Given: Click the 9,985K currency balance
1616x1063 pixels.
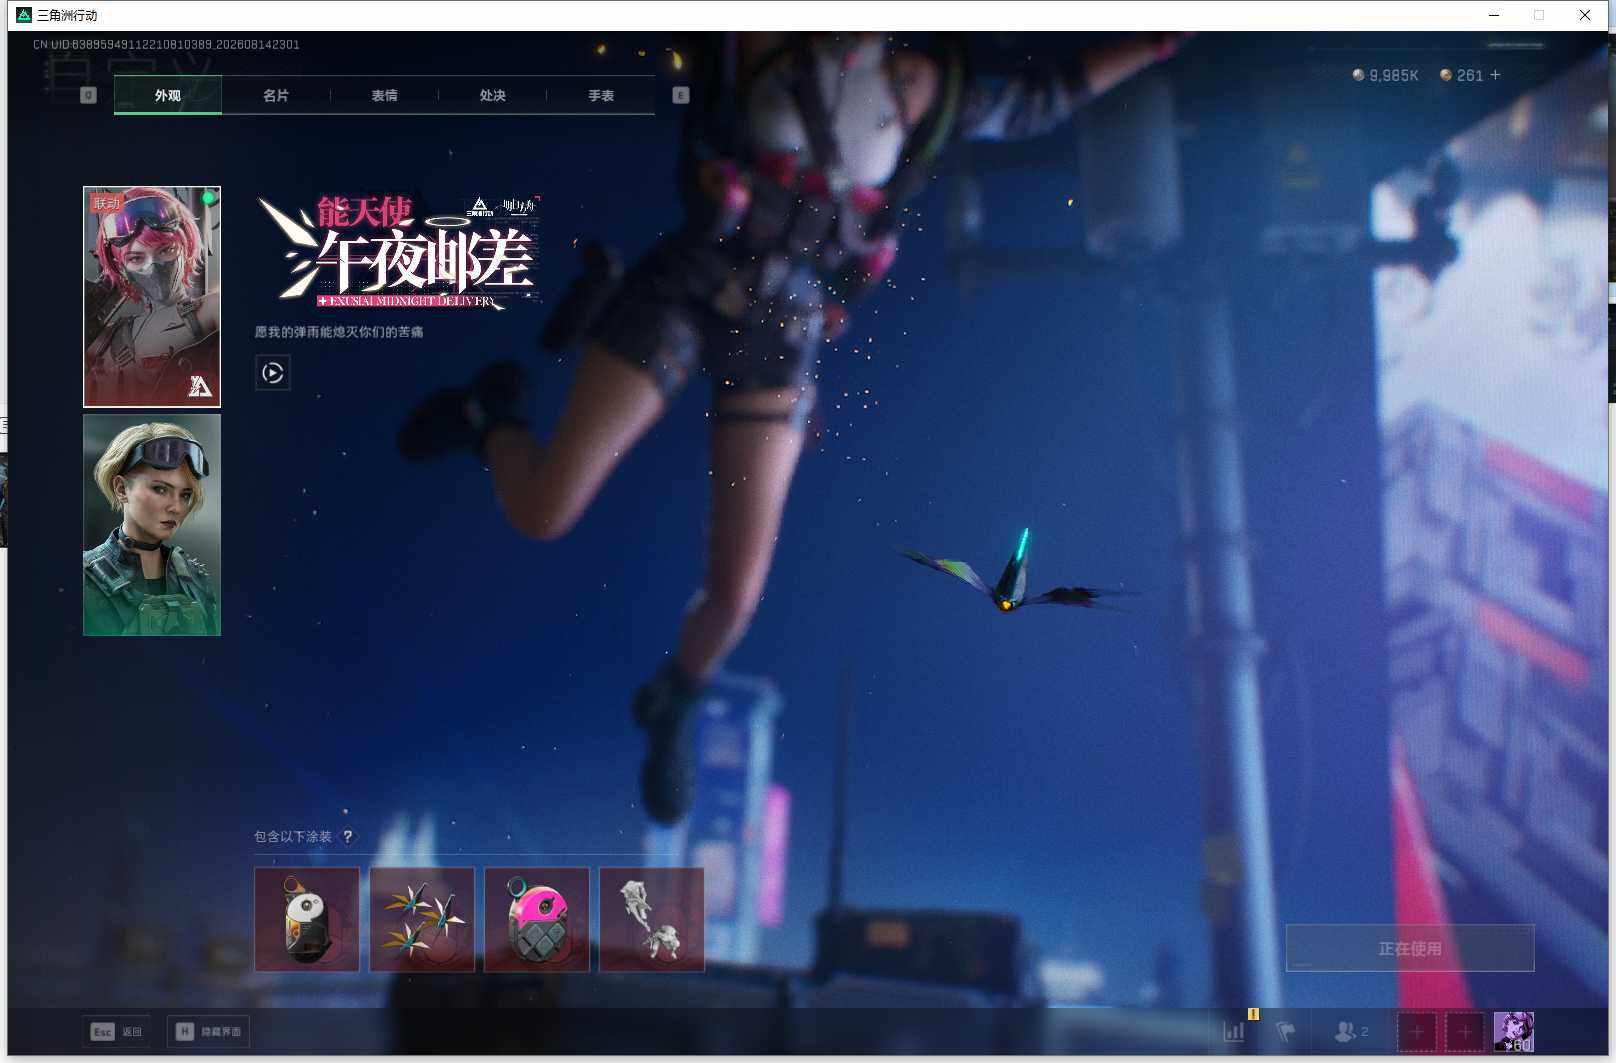Looking at the screenshot, I should coord(1386,75).
